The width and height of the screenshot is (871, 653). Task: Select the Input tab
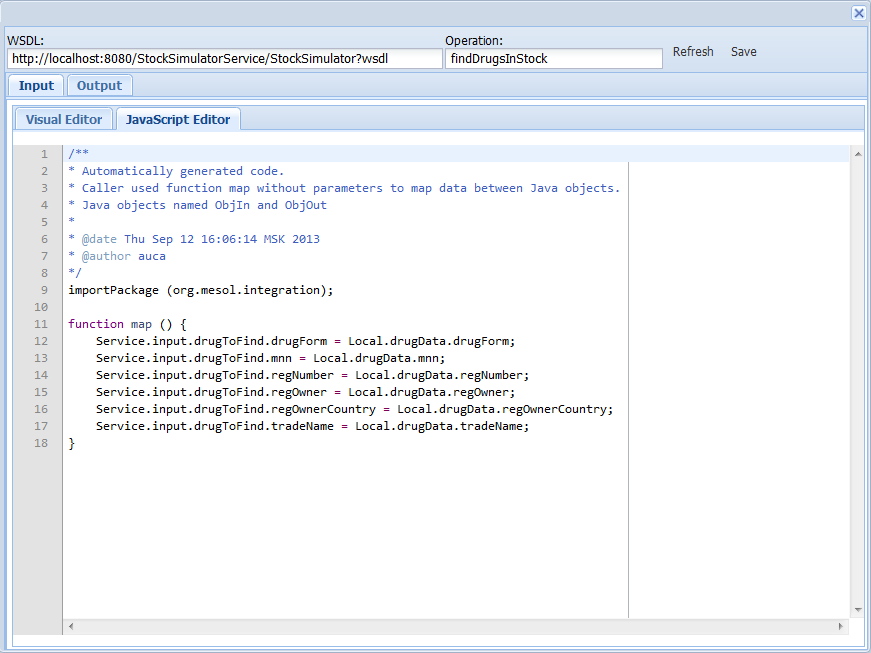[x=35, y=85]
